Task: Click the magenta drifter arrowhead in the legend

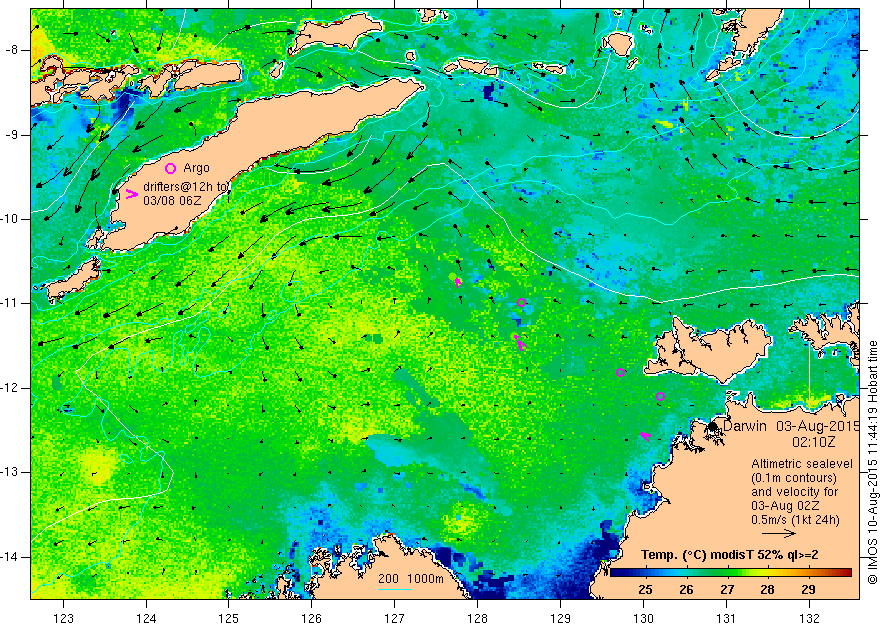Action: coord(132,194)
